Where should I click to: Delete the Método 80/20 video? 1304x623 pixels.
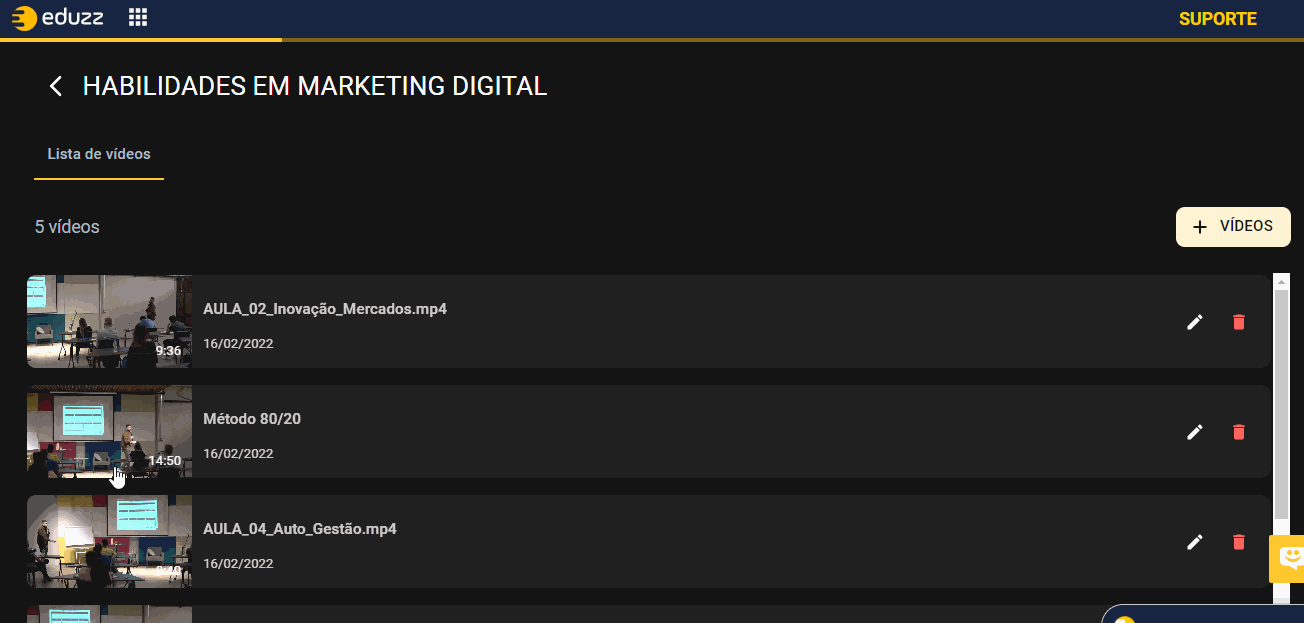pyautogui.click(x=1239, y=432)
